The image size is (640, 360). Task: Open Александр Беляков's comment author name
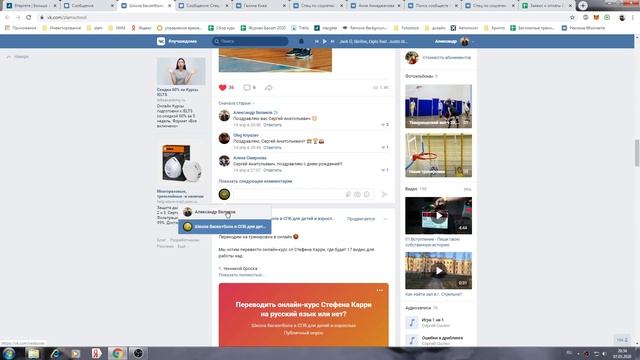click(x=253, y=112)
